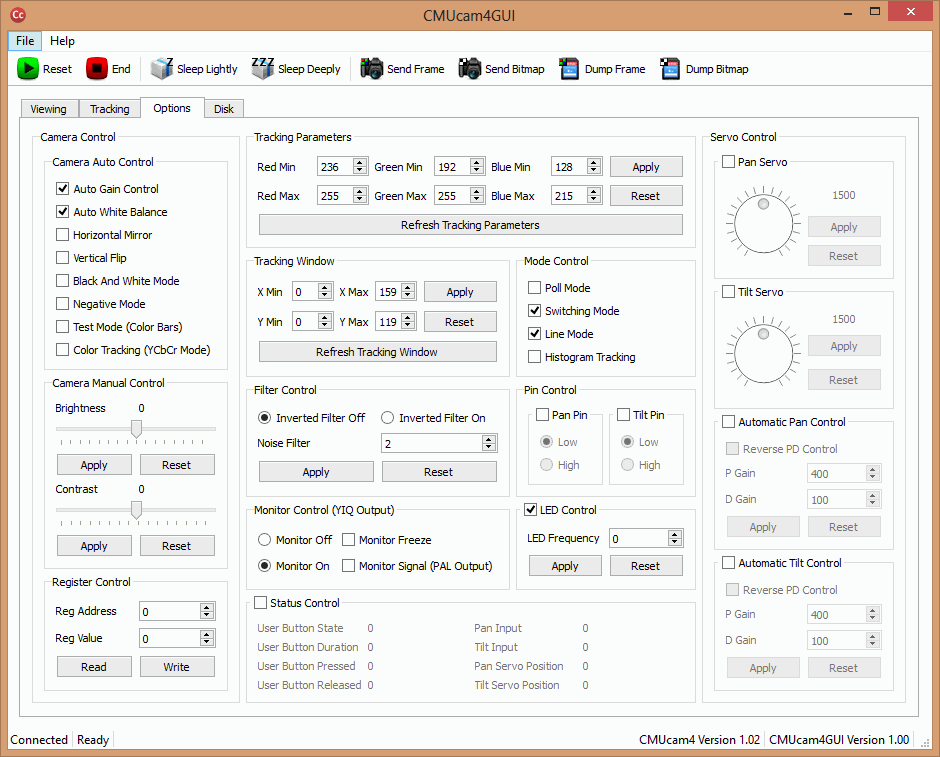The image size is (940, 757).
Task: Apply the LED Control frequency
Action: point(565,566)
